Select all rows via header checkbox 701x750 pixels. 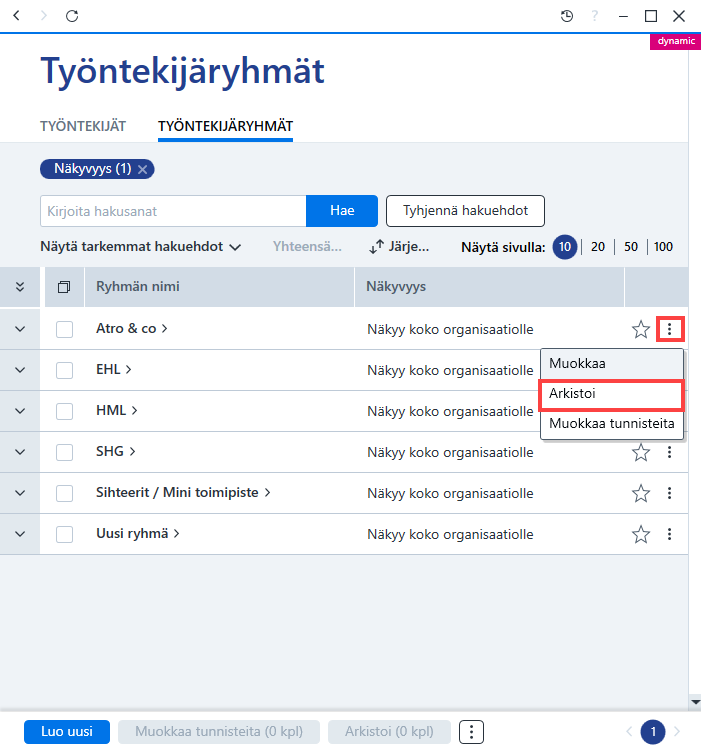64,287
